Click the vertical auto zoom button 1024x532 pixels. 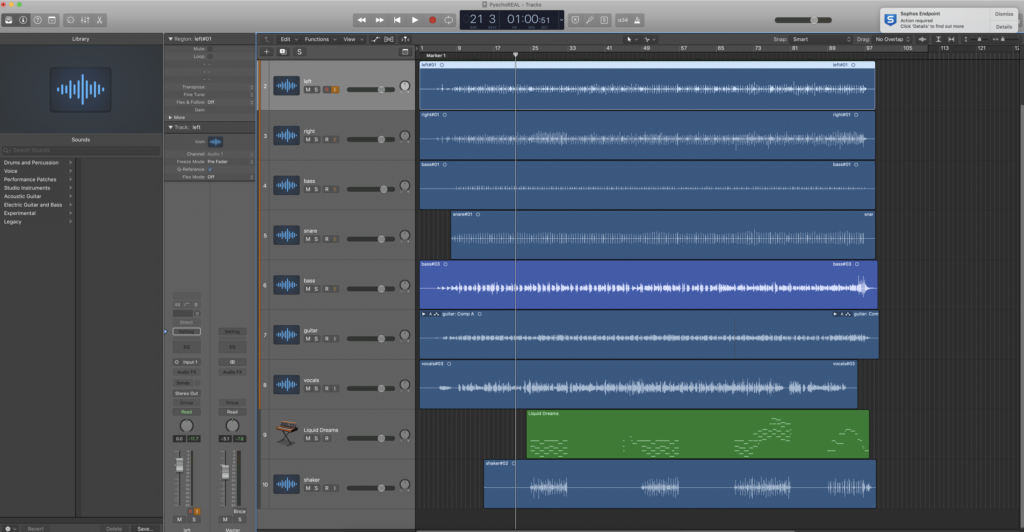pyautogui.click(x=938, y=39)
